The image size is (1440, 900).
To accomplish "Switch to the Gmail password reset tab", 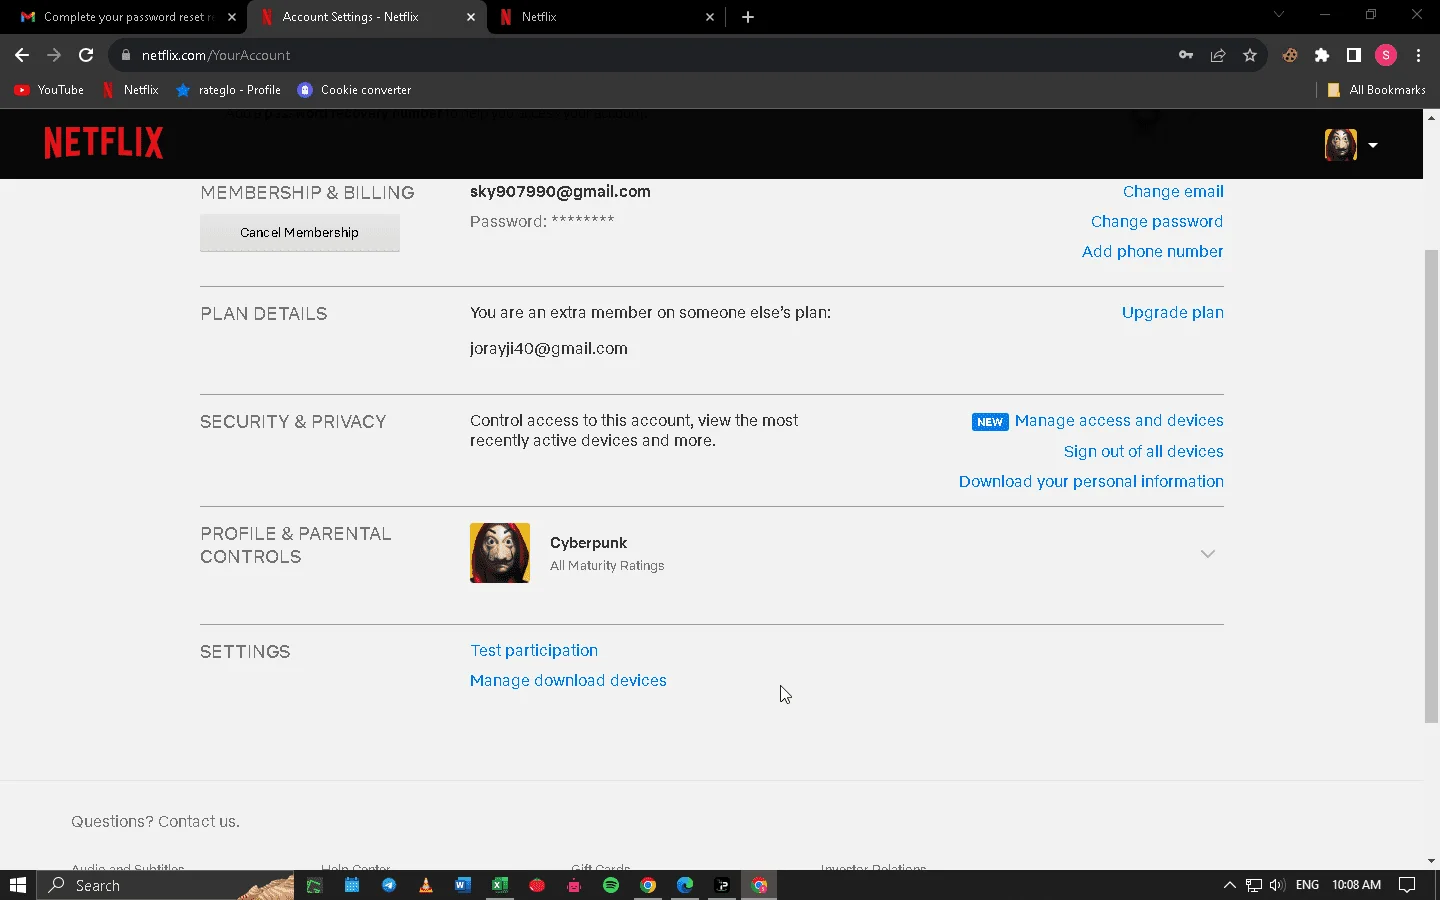I will click(124, 17).
